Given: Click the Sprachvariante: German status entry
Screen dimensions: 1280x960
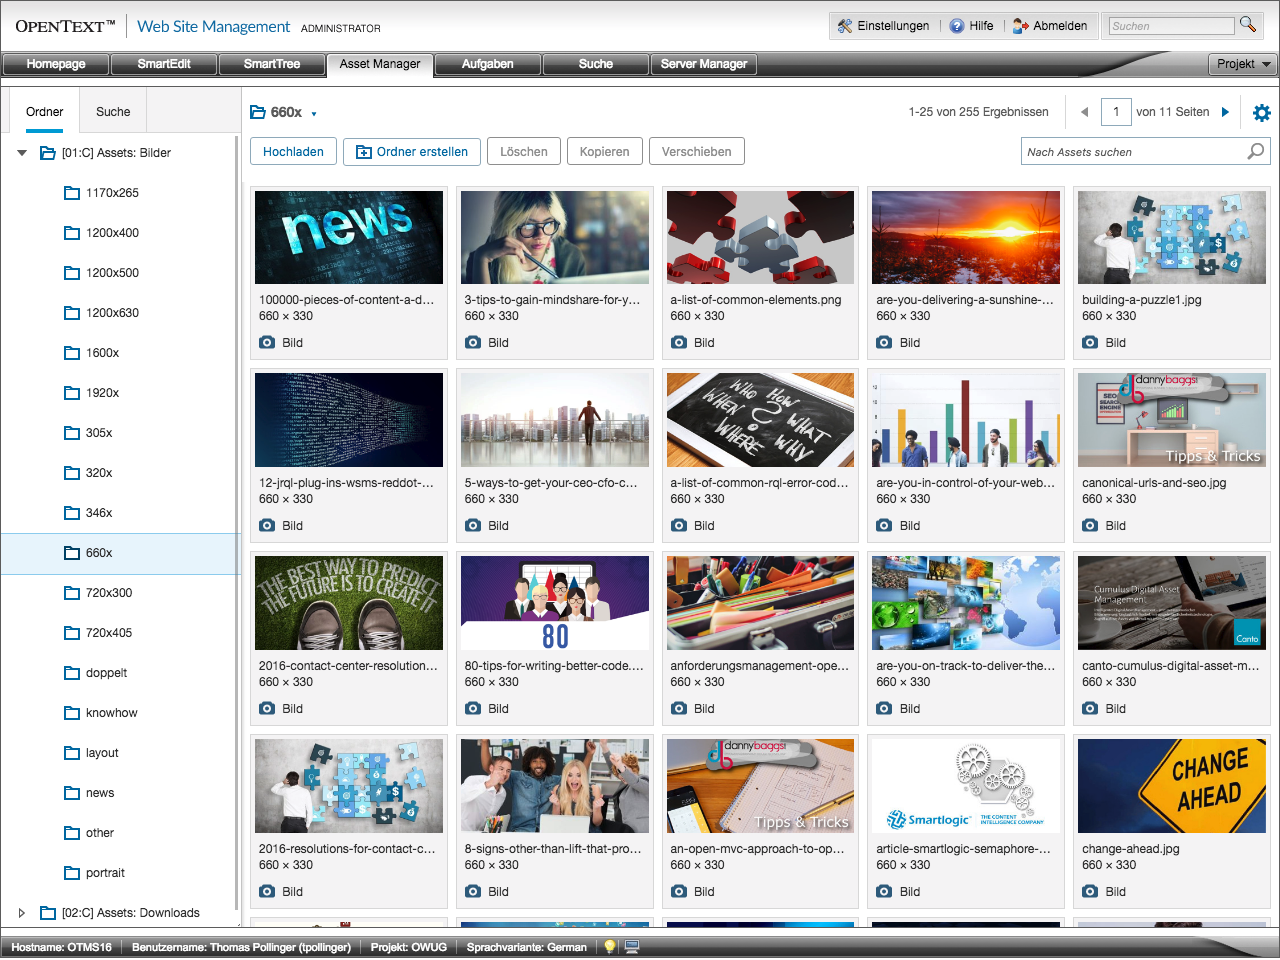Looking at the screenshot, I should coord(527,947).
